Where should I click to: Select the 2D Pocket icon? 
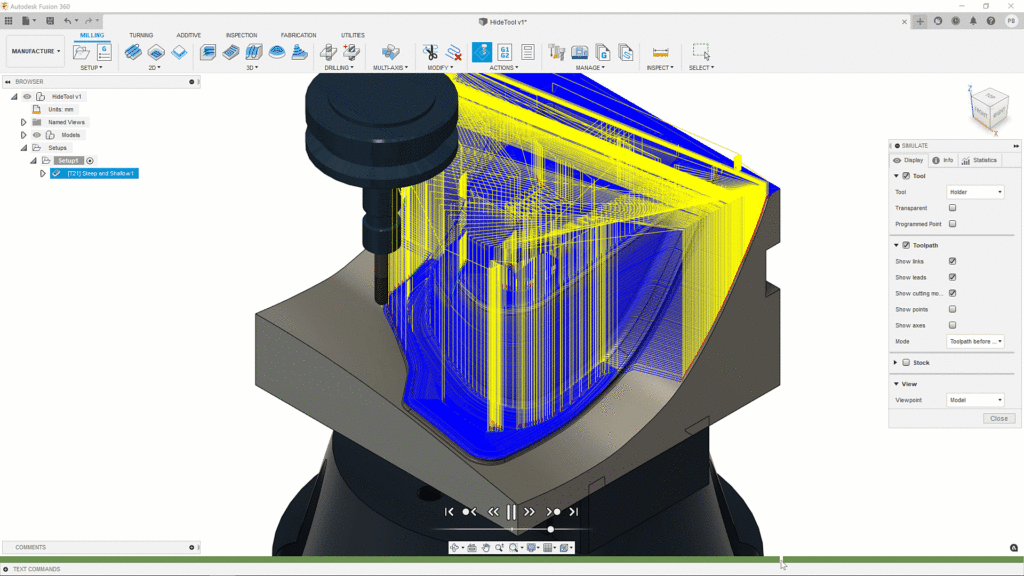click(156, 52)
